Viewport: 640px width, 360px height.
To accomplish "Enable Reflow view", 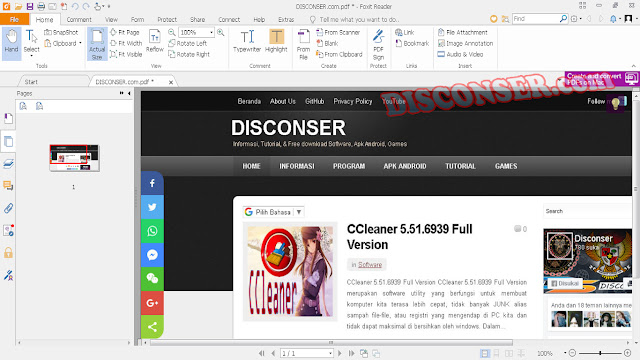I will coord(155,41).
